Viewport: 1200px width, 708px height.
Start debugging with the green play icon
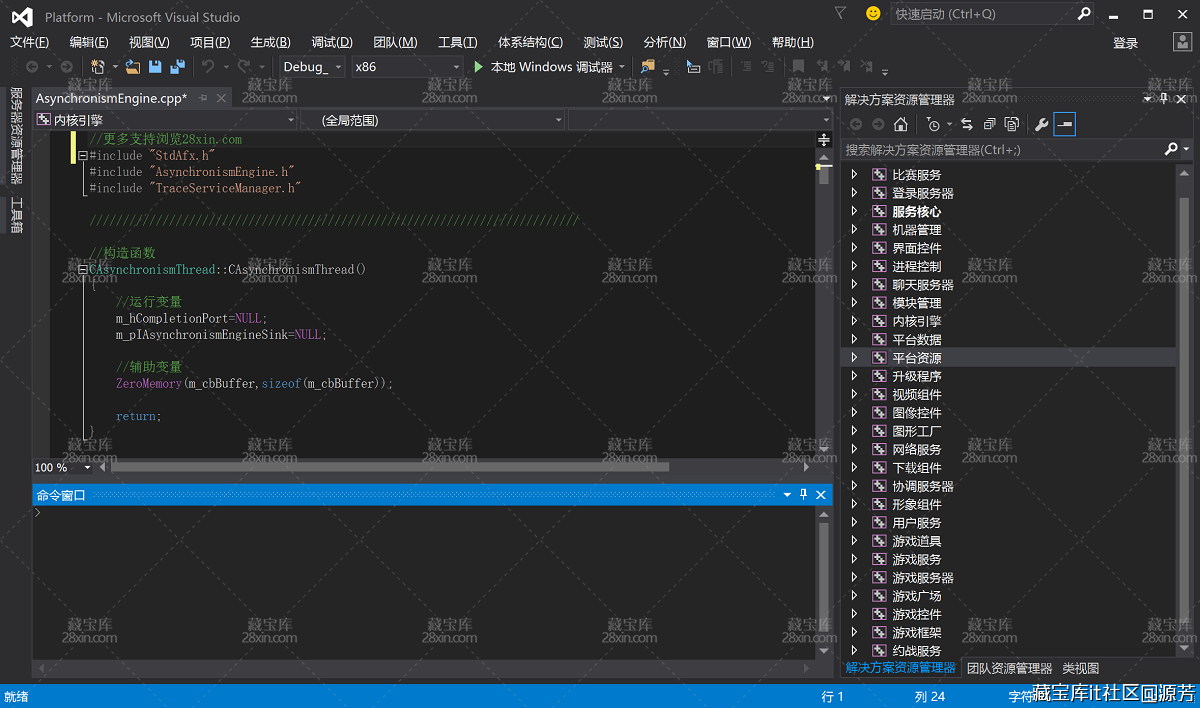478,67
